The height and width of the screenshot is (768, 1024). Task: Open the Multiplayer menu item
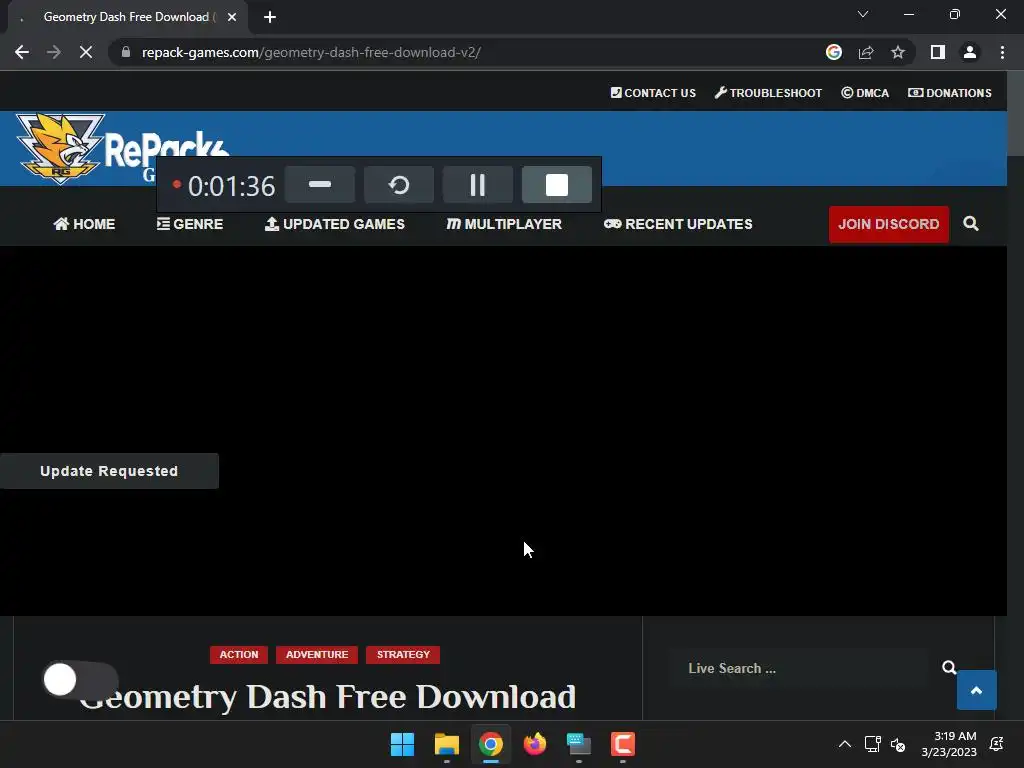pyautogui.click(x=504, y=224)
